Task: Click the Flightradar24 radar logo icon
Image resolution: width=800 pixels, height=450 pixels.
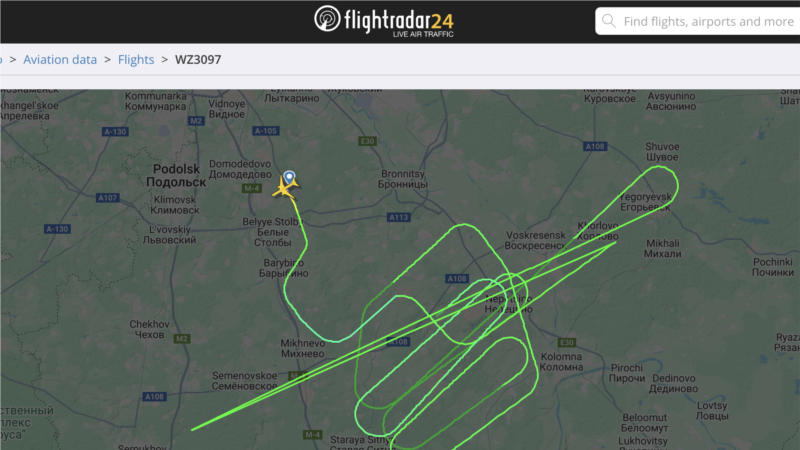Action: (327, 19)
